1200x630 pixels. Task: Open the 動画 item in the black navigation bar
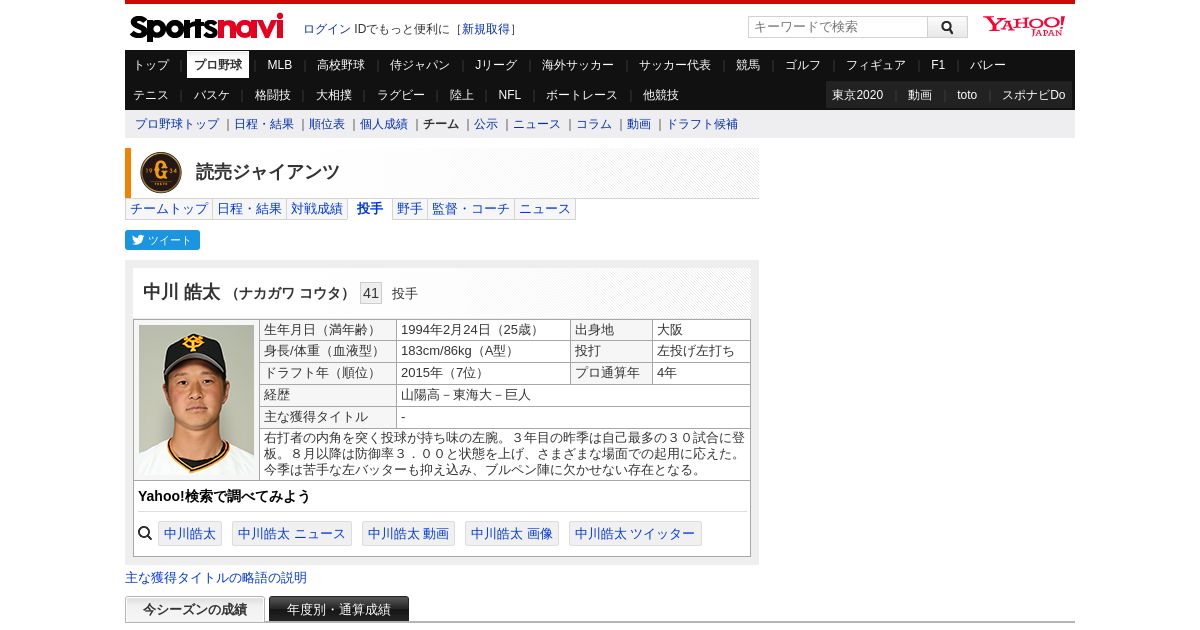point(920,95)
